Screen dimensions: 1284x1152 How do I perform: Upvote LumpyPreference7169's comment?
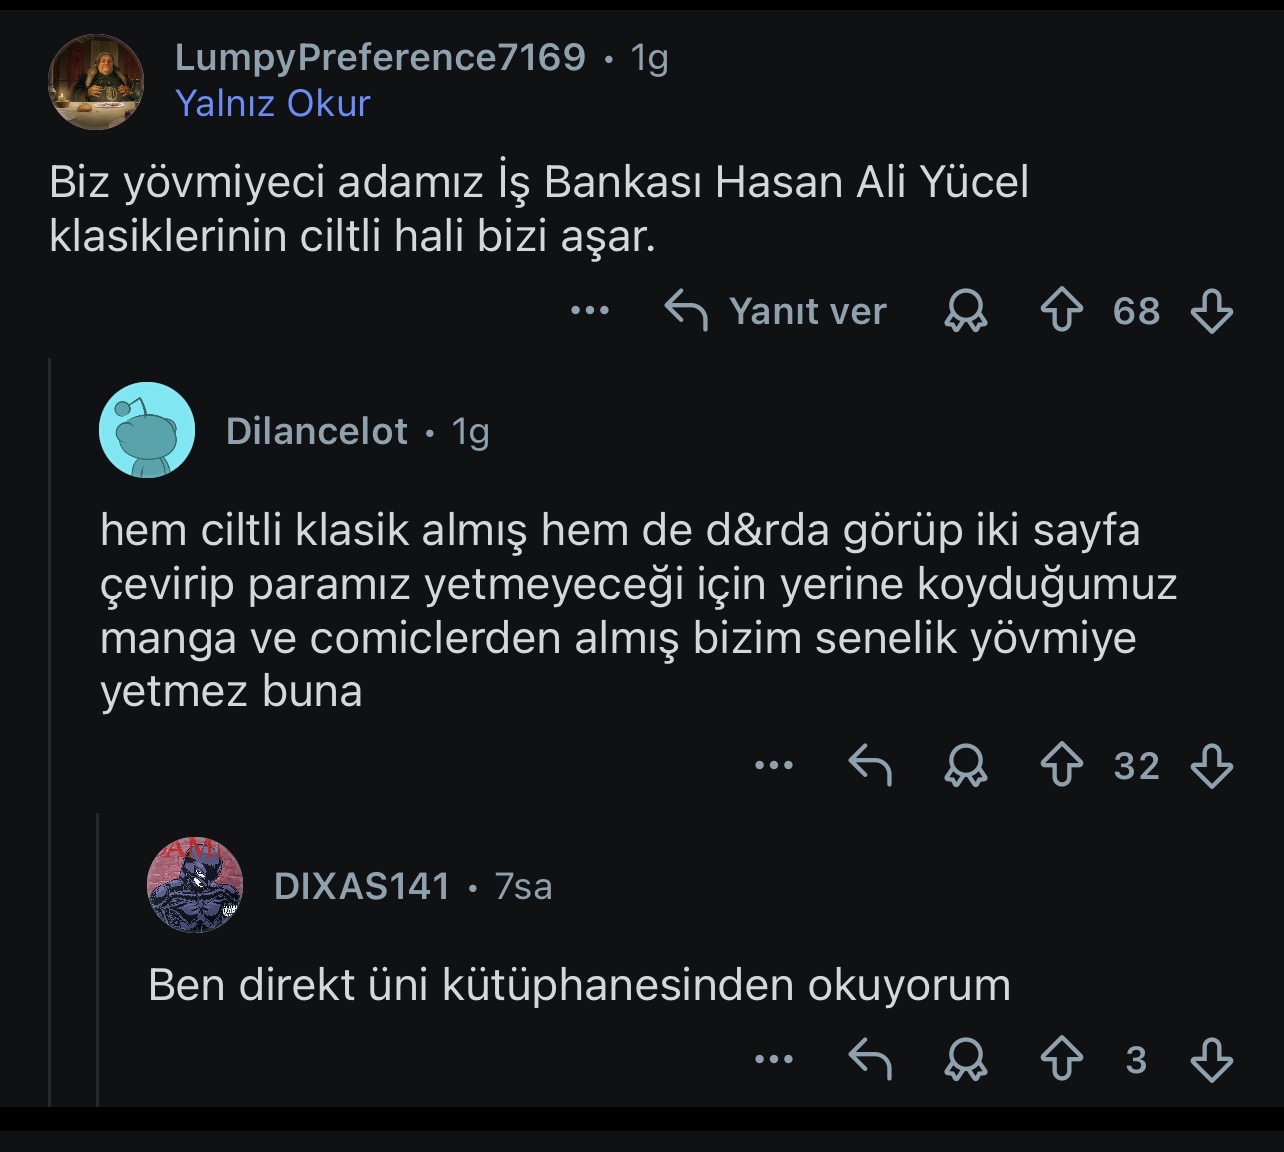click(x=1061, y=311)
